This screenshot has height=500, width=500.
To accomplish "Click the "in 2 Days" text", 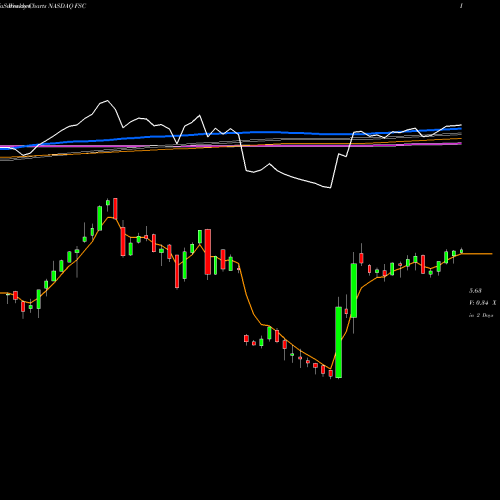I will [481, 315].
